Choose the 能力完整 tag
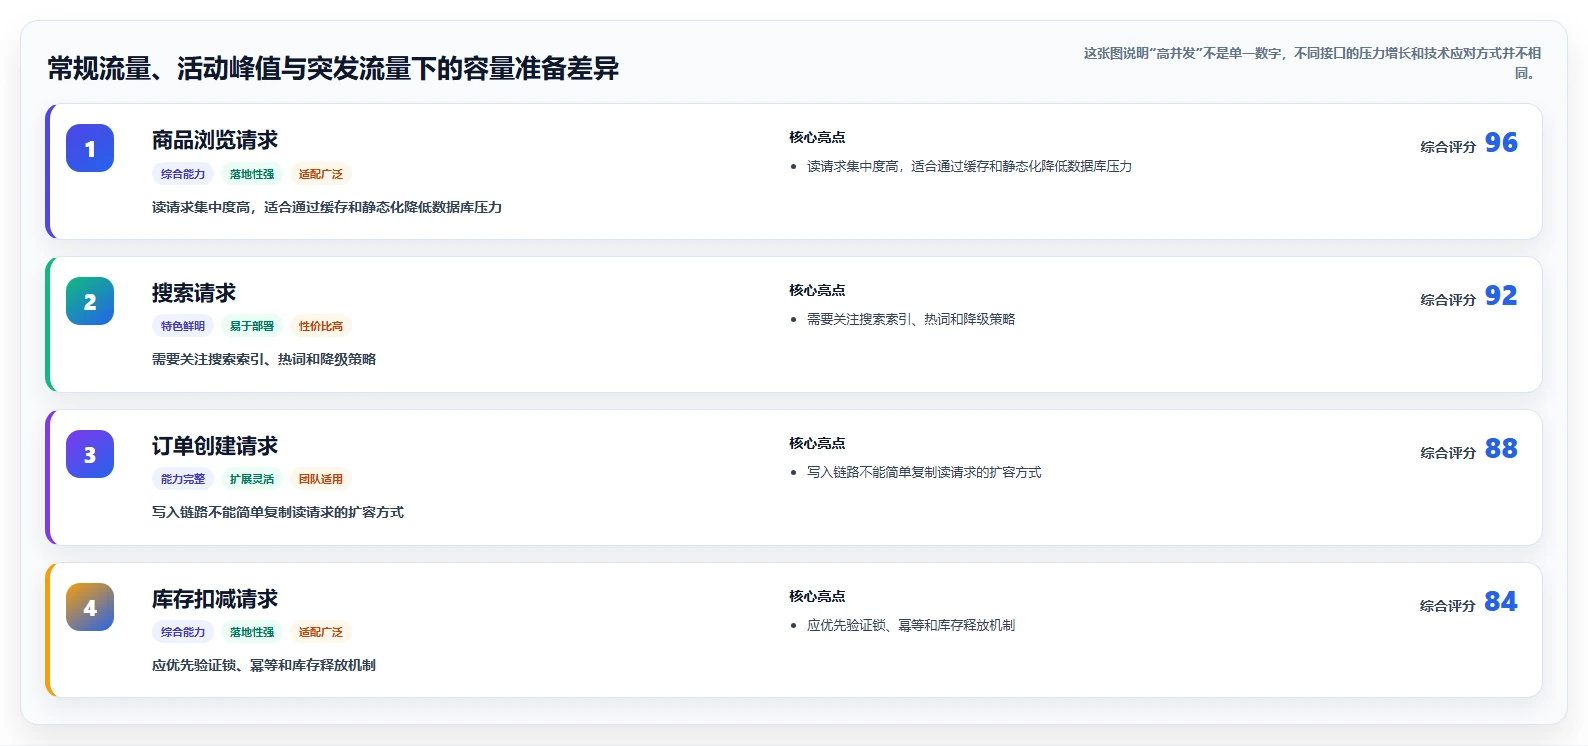 point(183,479)
